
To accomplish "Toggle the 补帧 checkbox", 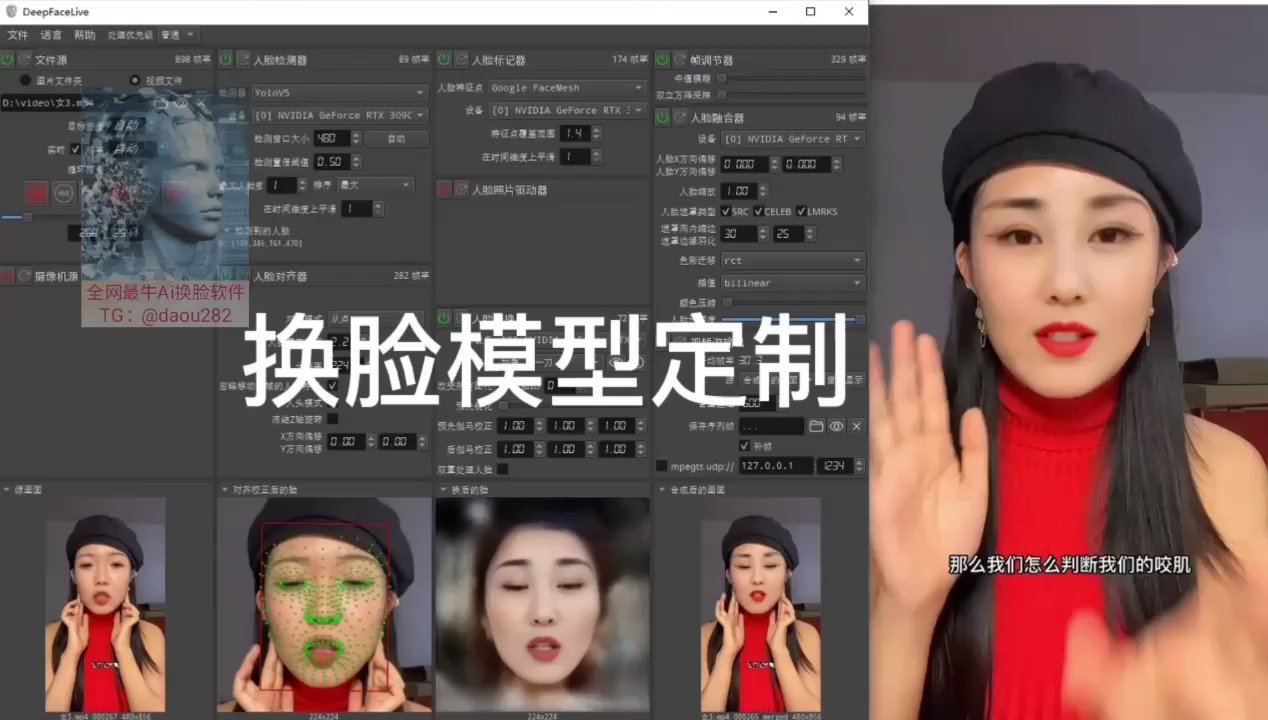I will pyautogui.click(x=744, y=445).
